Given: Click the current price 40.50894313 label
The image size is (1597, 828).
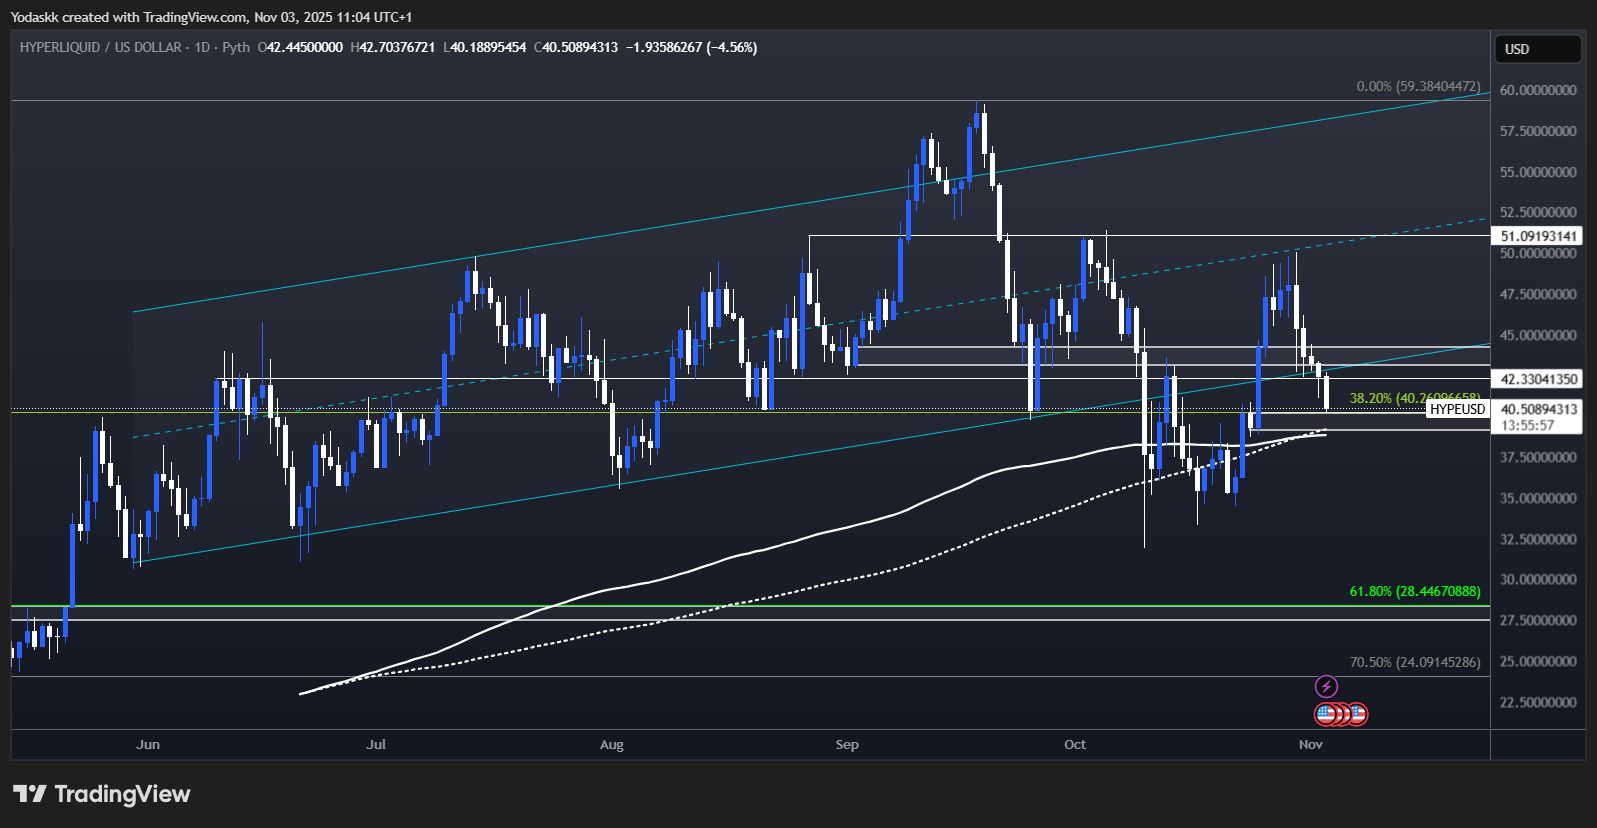Looking at the screenshot, I should pyautogui.click(x=1538, y=409).
